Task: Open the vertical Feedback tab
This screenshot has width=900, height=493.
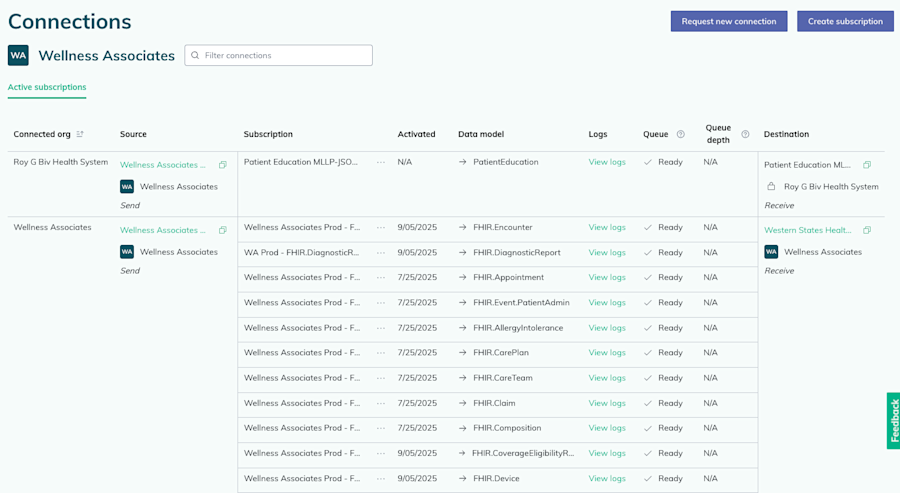Action: [x=894, y=421]
